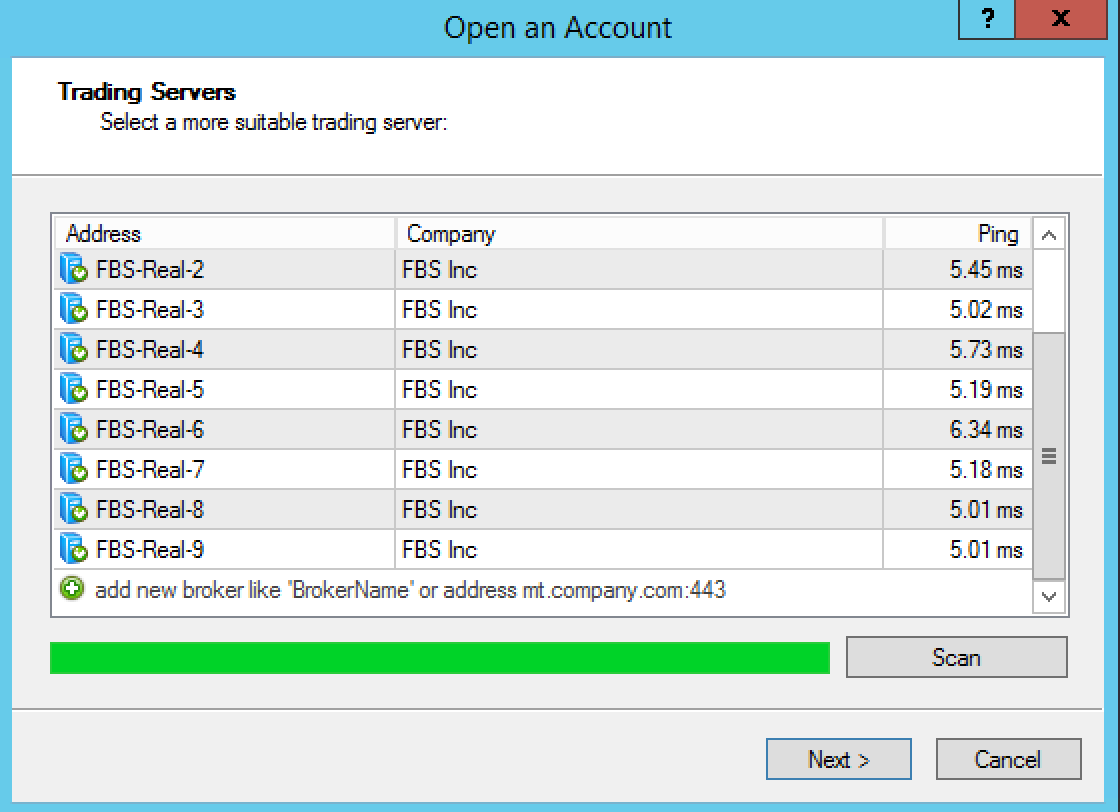The height and width of the screenshot is (812, 1120).
Task: Click the 5.19 ms ping value
Action: point(986,389)
